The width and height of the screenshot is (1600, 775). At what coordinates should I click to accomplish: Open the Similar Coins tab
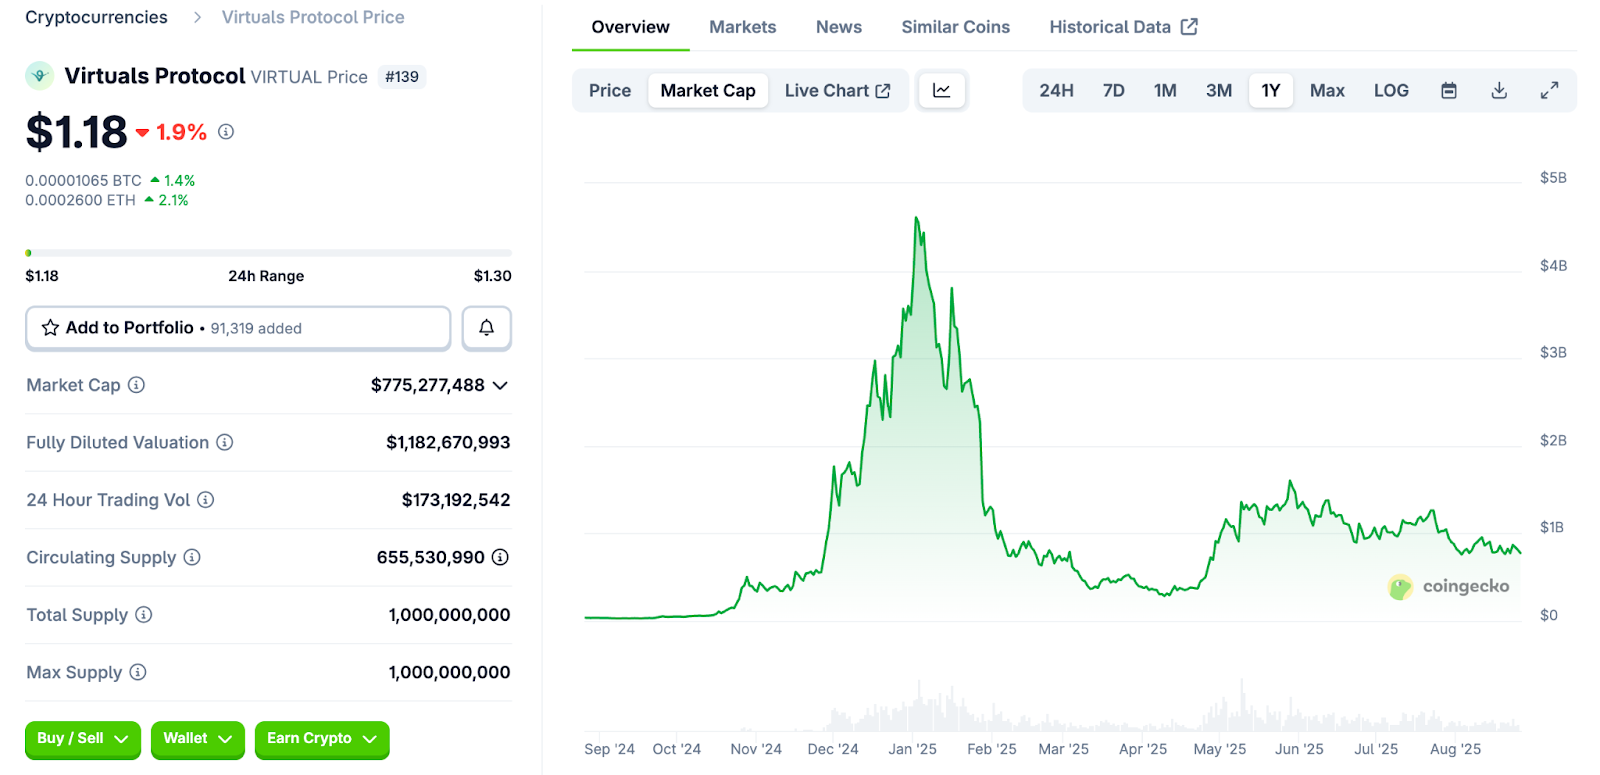point(955,27)
